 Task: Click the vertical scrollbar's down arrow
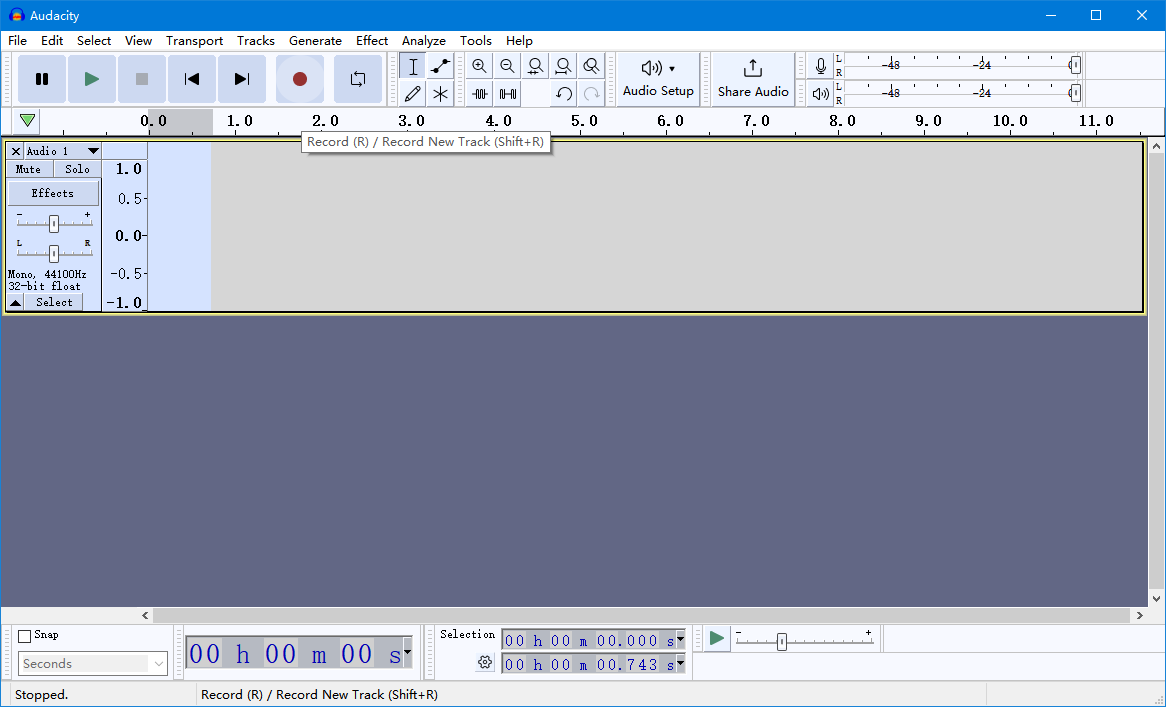[1156, 598]
